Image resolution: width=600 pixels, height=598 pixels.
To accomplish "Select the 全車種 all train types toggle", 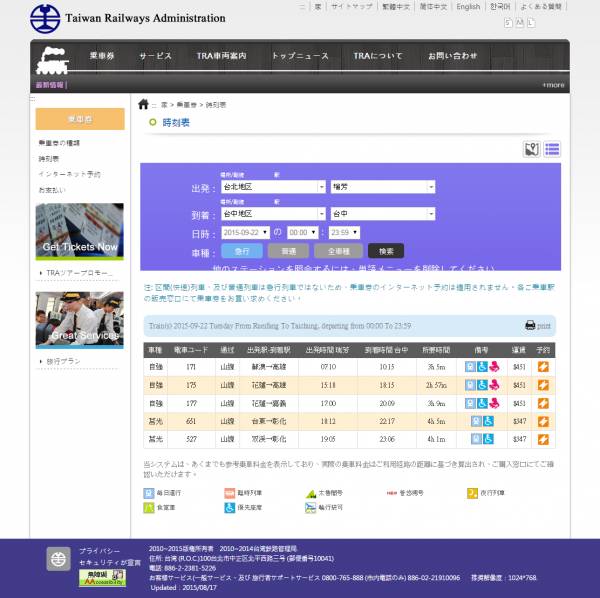I will click(339, 251).
